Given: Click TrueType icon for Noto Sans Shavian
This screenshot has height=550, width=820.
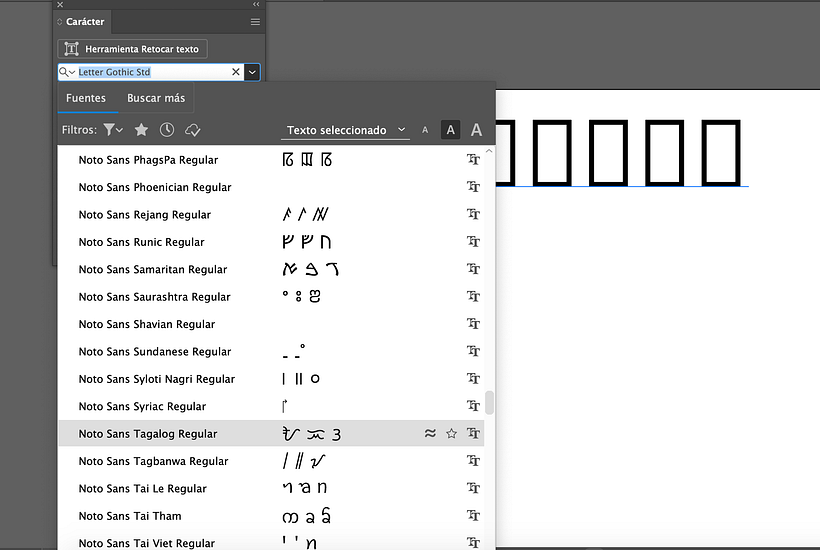Looking at the screenshot, I should click(x=473, y=324).
